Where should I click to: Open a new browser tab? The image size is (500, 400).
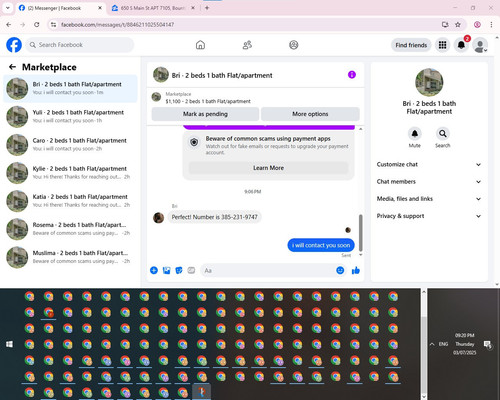click(207, 8)
